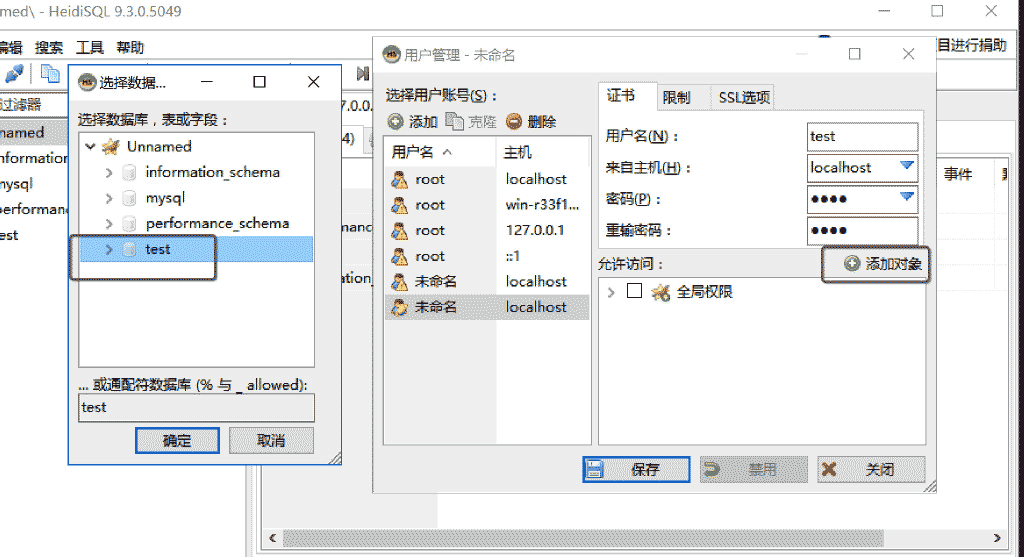Click the 添加 add user icon
Image resolution: width=1024 pixels, height=557 pixels.
[396, 121]
